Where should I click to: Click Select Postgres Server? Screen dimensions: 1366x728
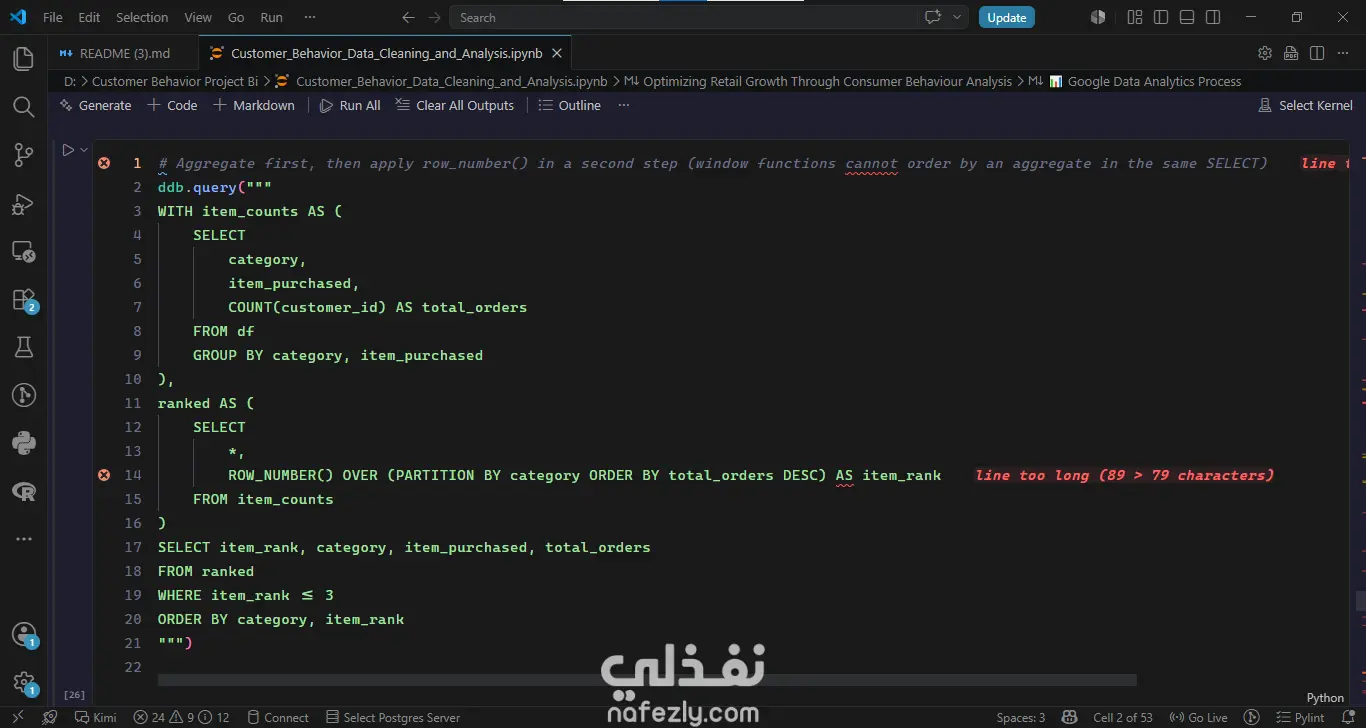pyautogui.click(x=393, y=717)
